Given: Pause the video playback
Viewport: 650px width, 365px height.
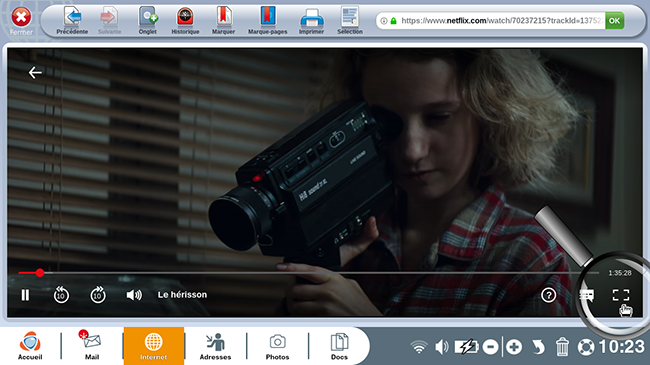Looking at the screenshot, I should coord(25,295).
